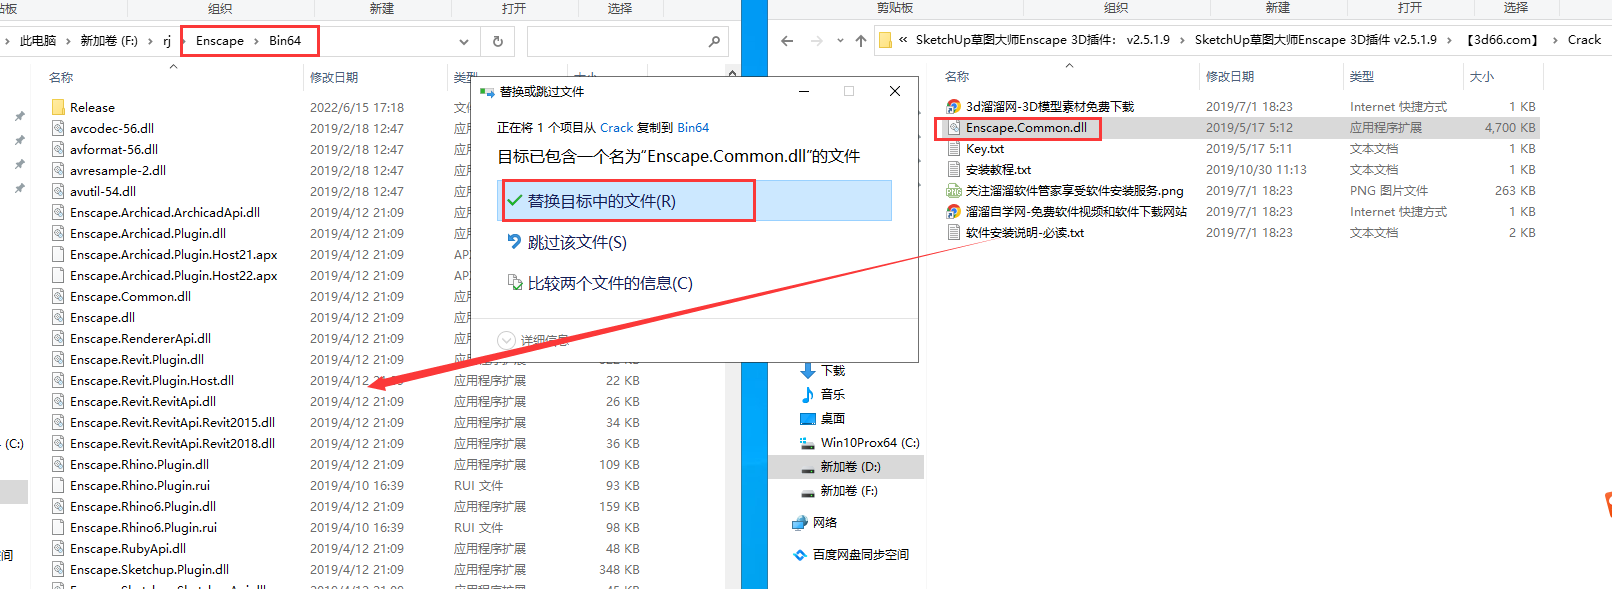The width and height of the screenshot is (1612, 589).
Task: Click the chevron before Crack breadcrumb
Action: pyautogui.click(x=1555, y=40)
